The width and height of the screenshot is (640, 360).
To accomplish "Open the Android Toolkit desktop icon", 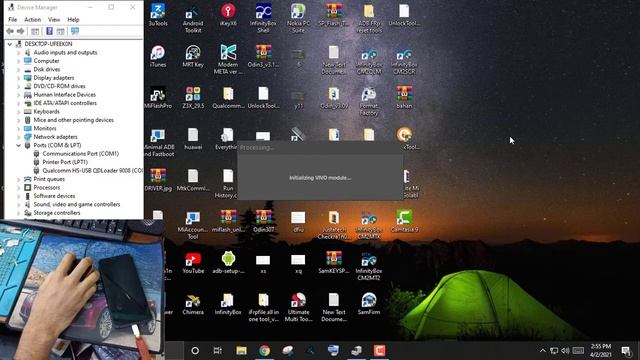I will [193, 19].
